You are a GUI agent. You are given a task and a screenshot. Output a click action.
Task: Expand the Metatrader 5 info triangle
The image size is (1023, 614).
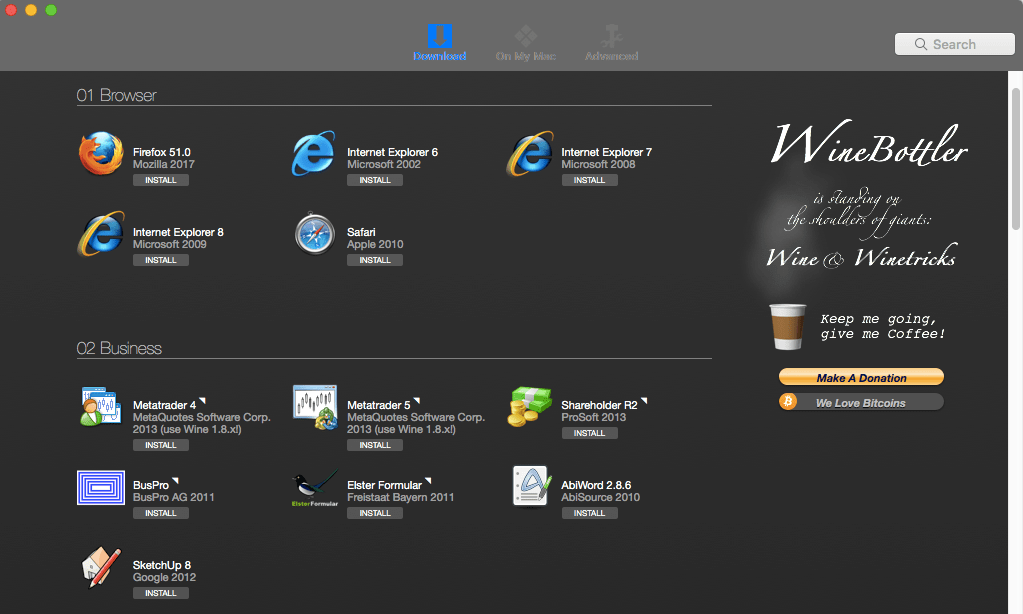tap(417, 401)
